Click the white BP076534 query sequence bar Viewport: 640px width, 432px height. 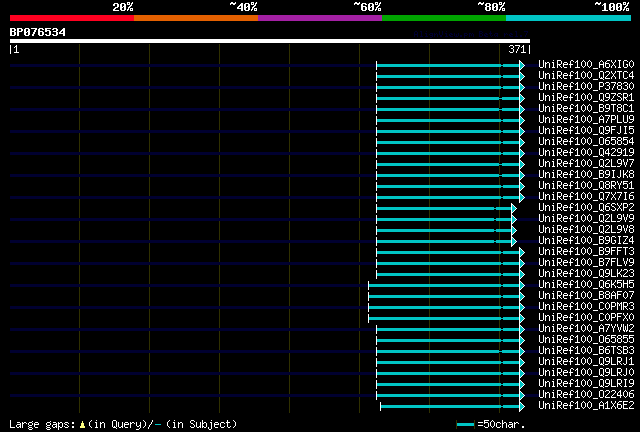tap(270, 41)
